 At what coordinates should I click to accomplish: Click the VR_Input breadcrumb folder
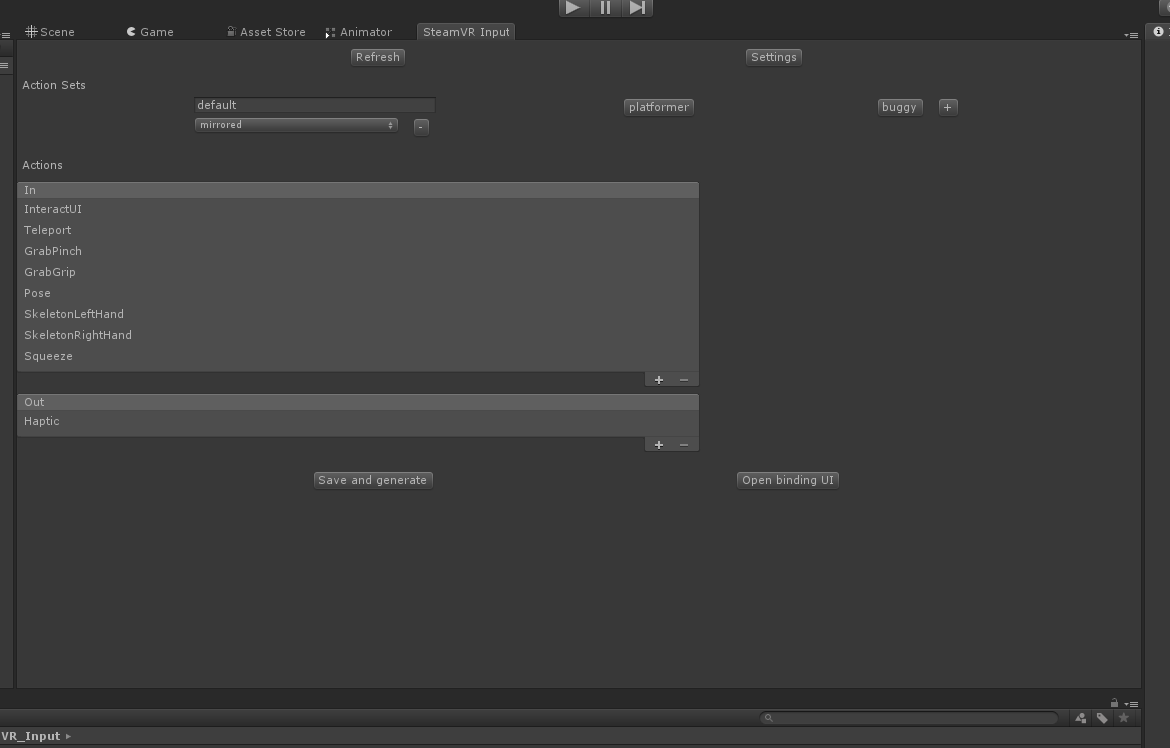(x=31, y=736)
